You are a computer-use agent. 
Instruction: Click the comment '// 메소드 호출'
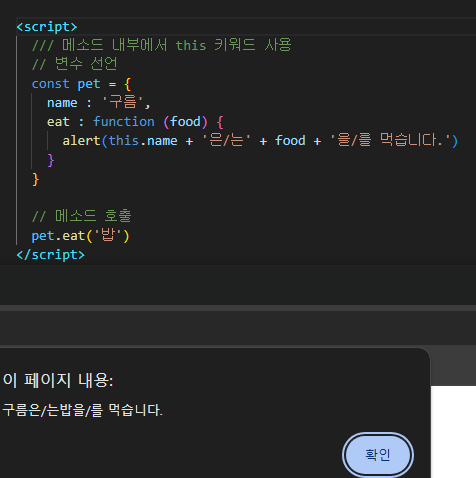point(82,216)
